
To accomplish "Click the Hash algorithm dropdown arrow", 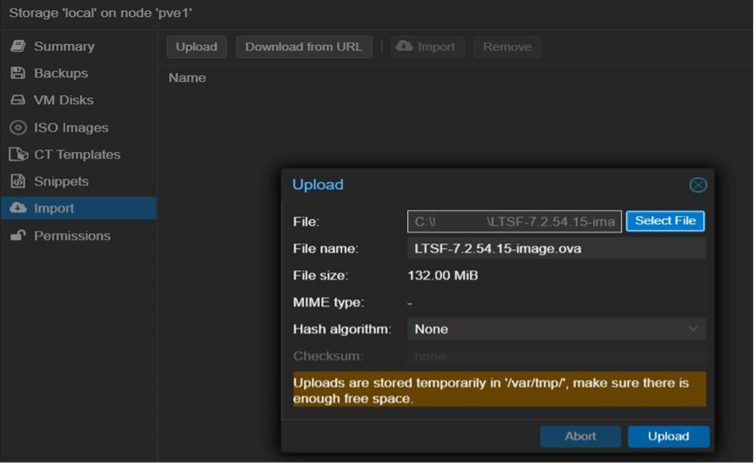I will 693,329.
